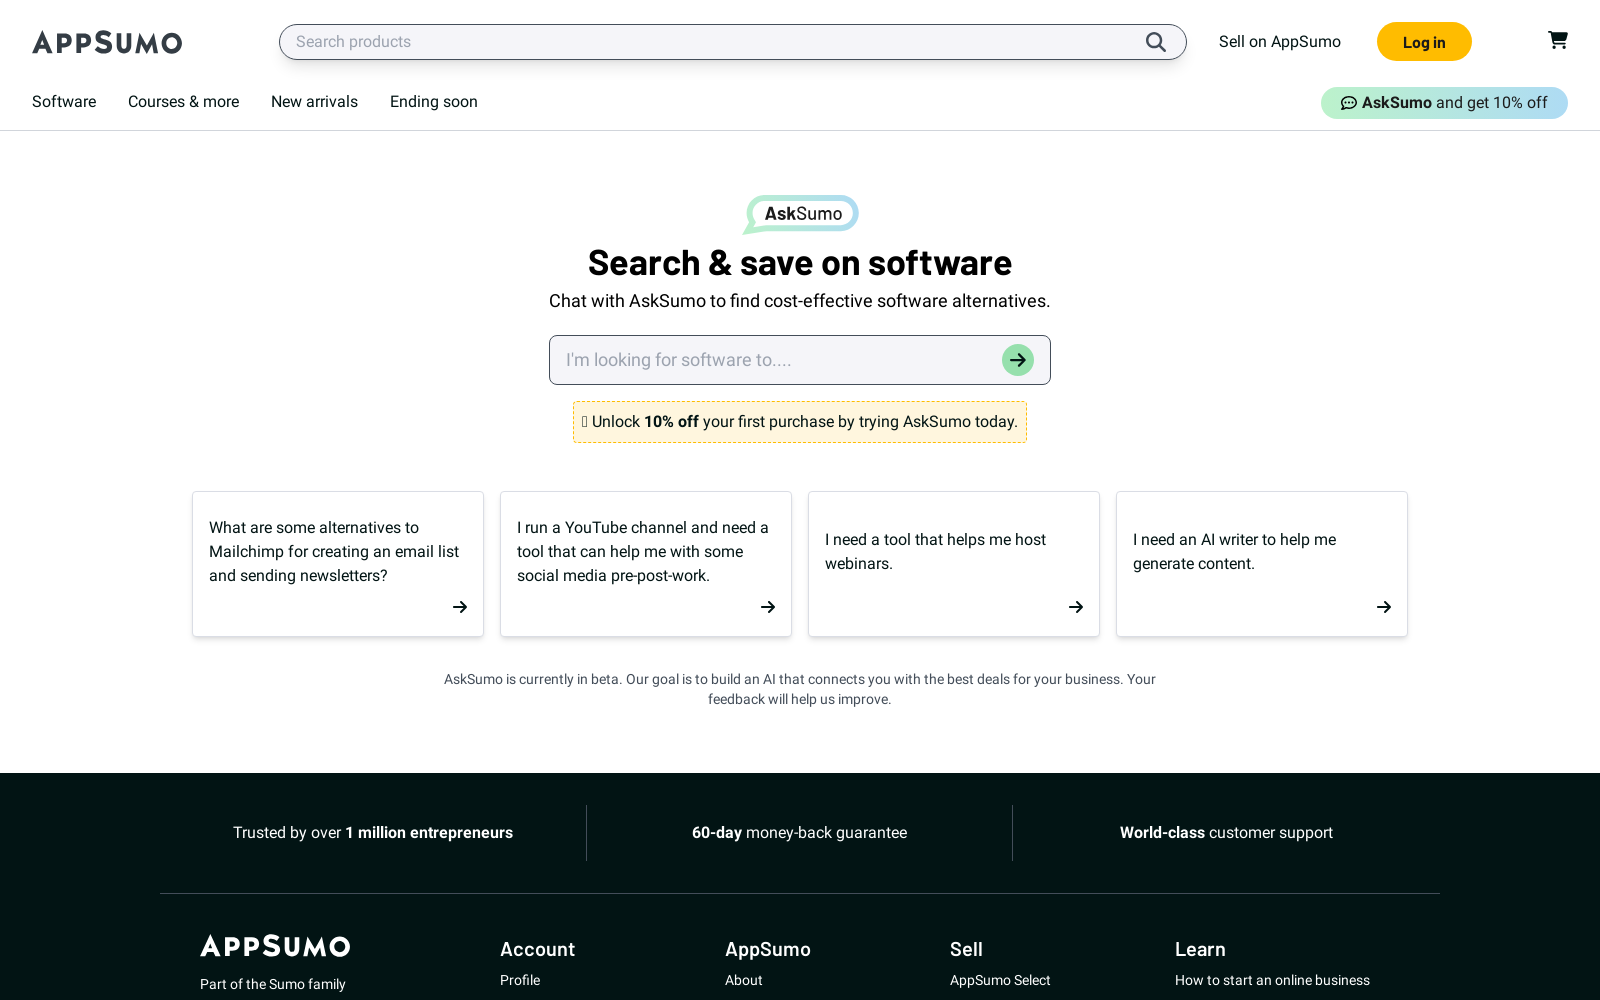Click the AppSumo logo in the footer

pos(275,946)
